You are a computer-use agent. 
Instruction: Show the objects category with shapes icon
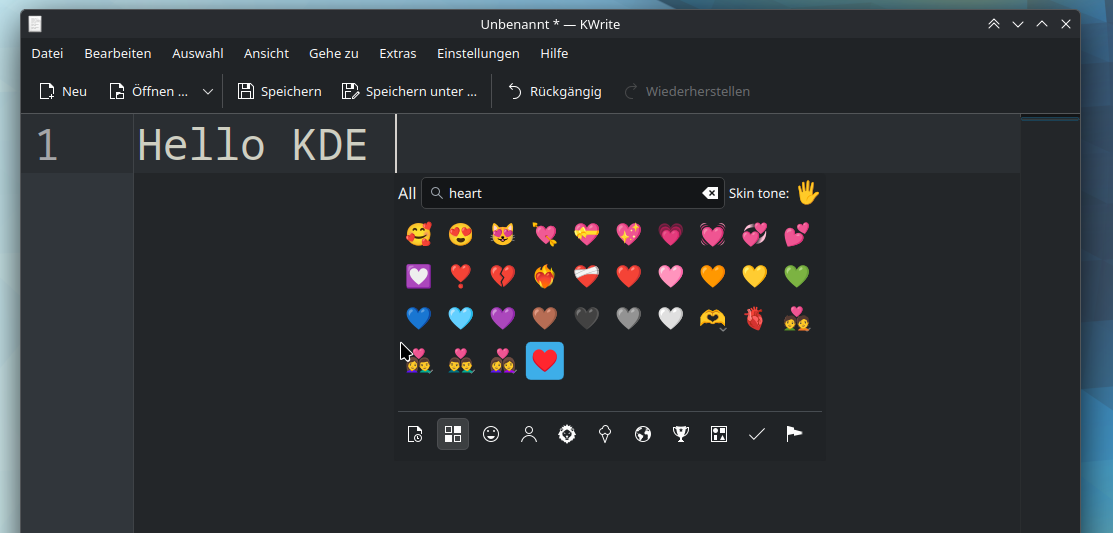[719, 434]
